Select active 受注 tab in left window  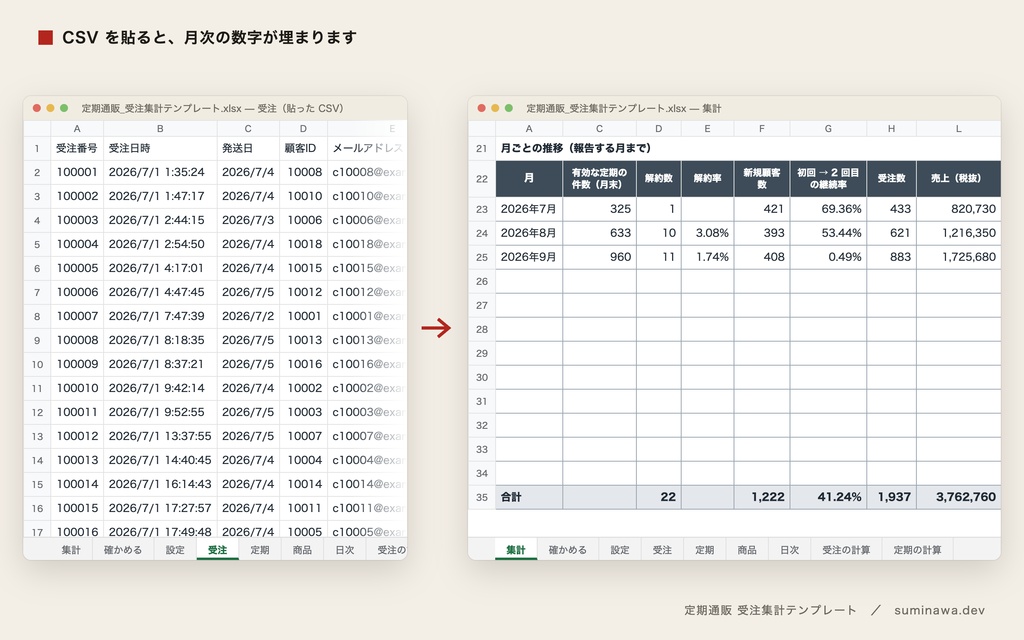pos(217,550)
